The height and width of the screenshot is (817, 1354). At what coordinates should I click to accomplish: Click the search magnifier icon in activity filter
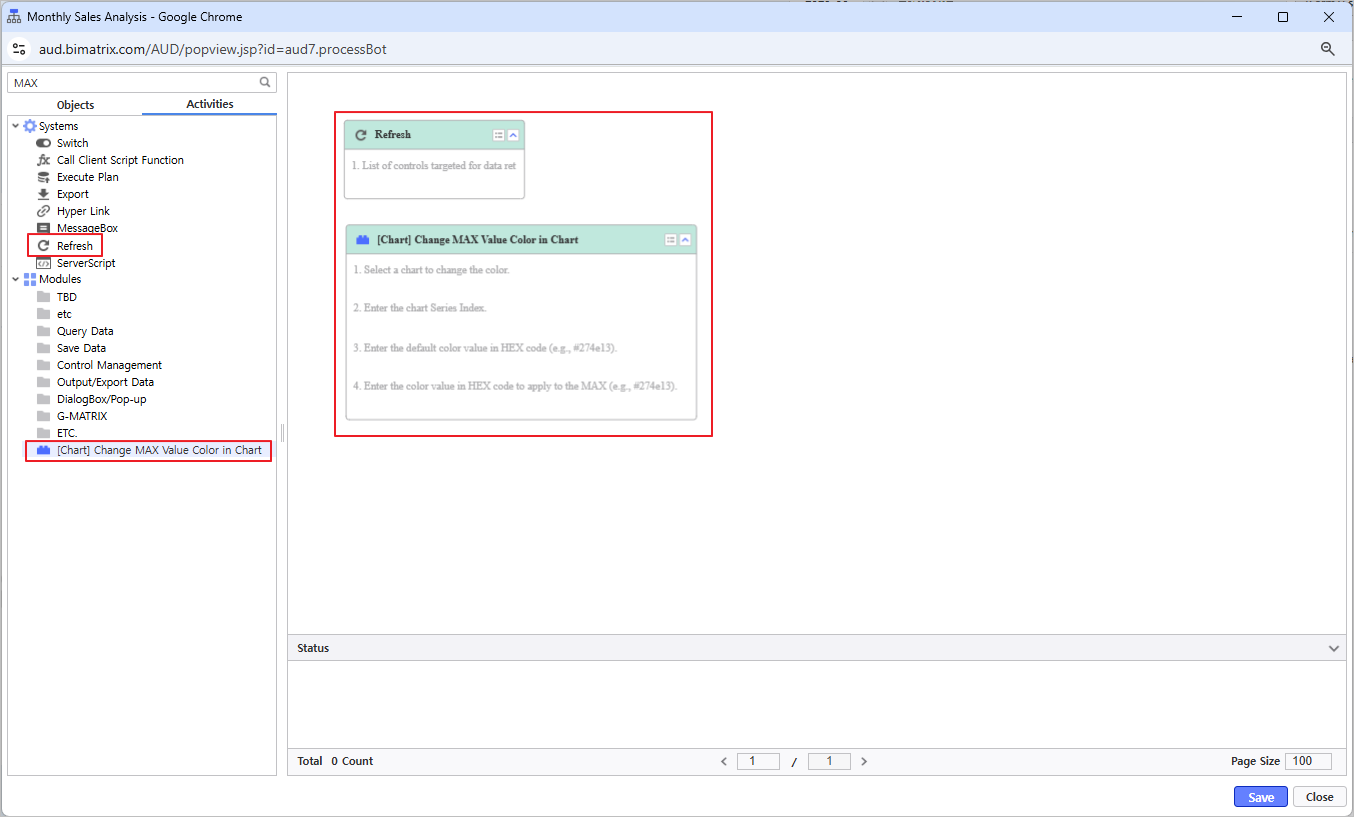click(265, 83)
